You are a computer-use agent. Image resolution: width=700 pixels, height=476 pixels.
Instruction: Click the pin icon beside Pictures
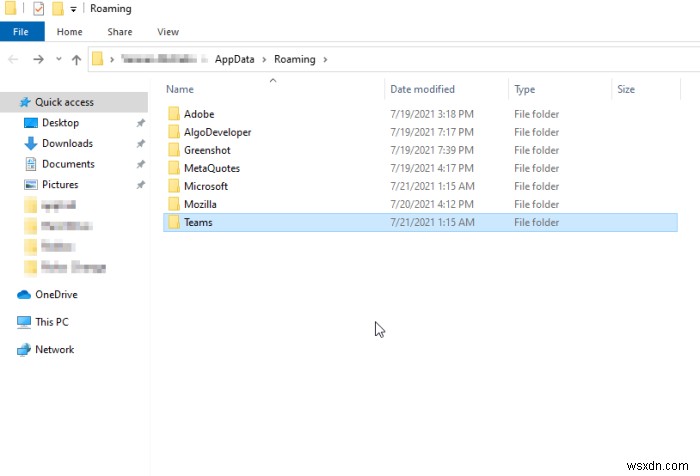[x=141, y=184]
